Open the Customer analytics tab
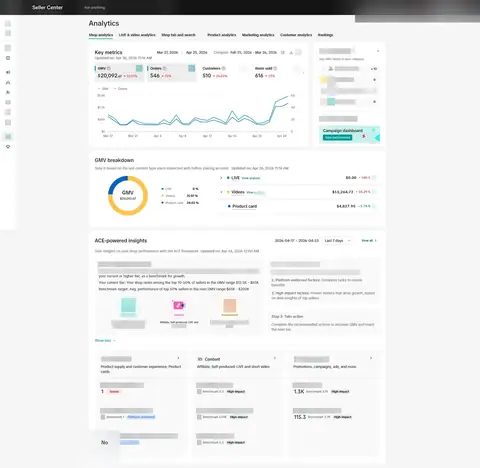This screenshot has height=468, width=480. pos(296,35)
